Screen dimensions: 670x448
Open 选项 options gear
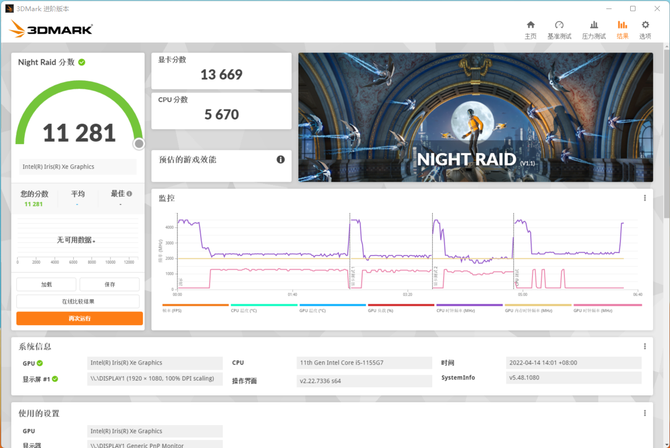pyautogui.click(x=645, y=29)
